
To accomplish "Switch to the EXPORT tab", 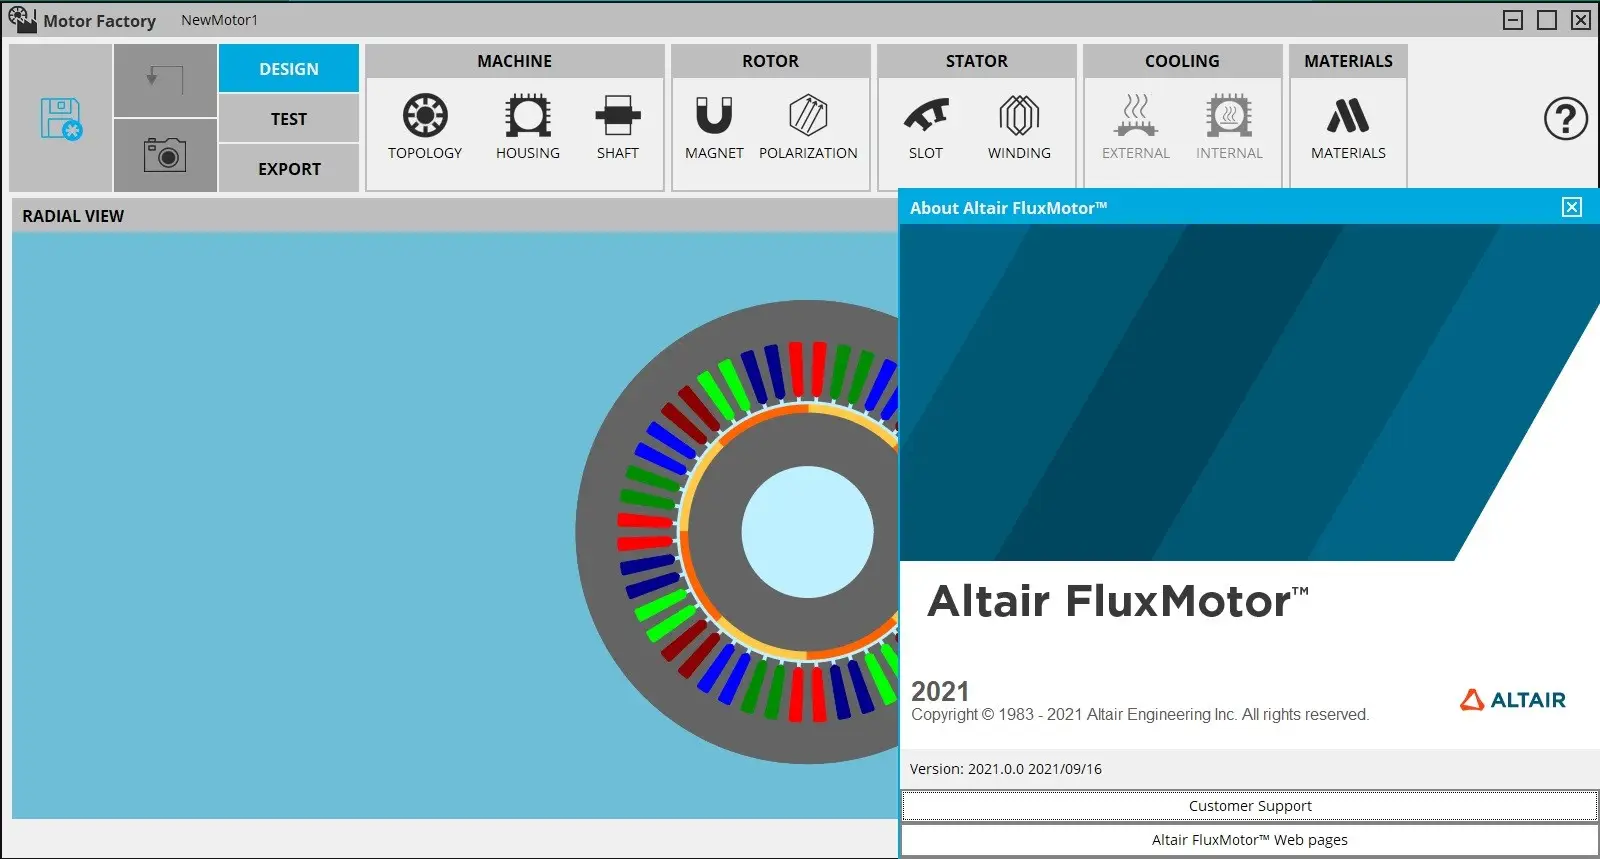I will pos(289,169).
